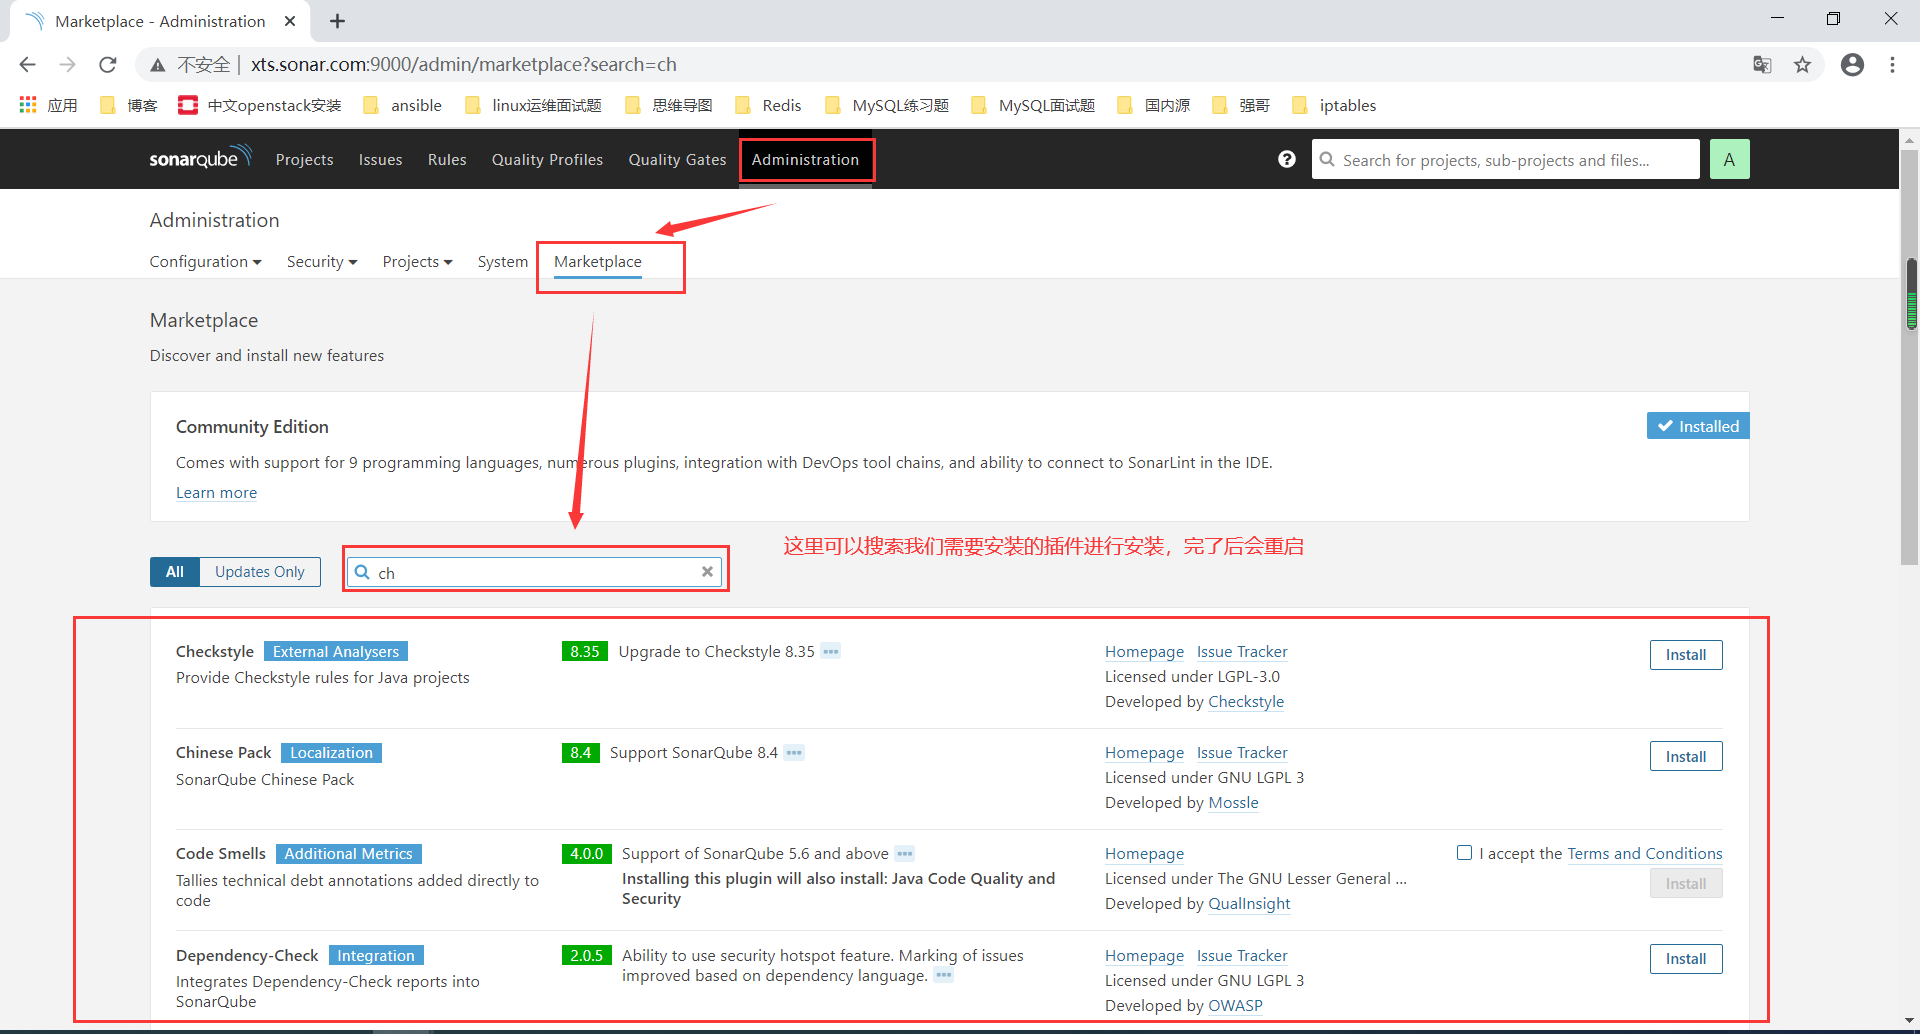The width and height of the screenshot is (1920, 1034).
Task: Open the Mossle developer link
Action: pyautogui.click(x=1233, y=803)
